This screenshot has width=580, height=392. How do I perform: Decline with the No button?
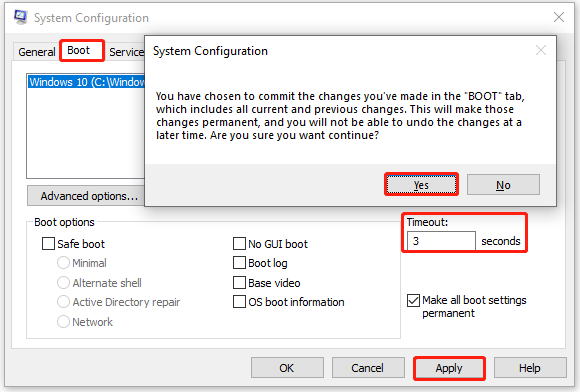pyautogui.click(x=503, y=185)
